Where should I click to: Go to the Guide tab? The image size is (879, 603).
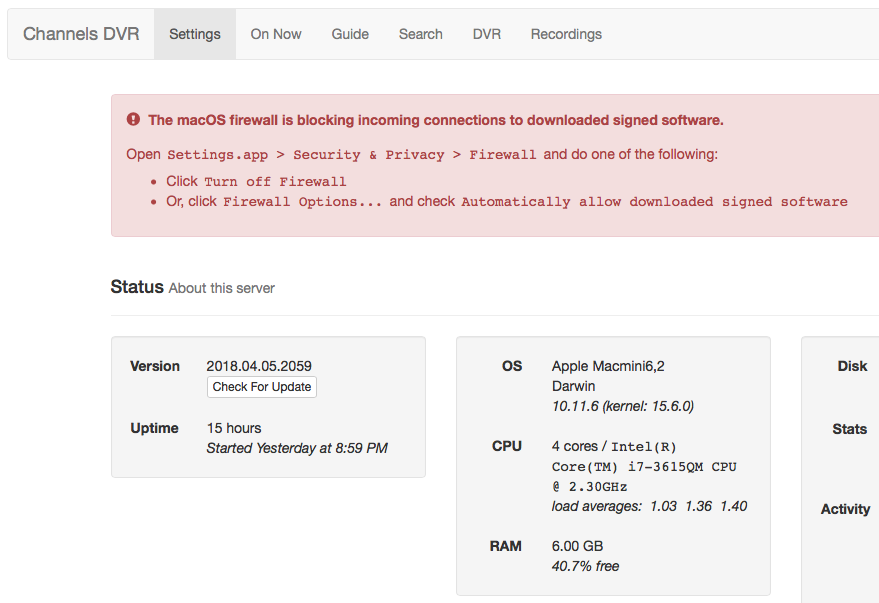tap(350, 34)
